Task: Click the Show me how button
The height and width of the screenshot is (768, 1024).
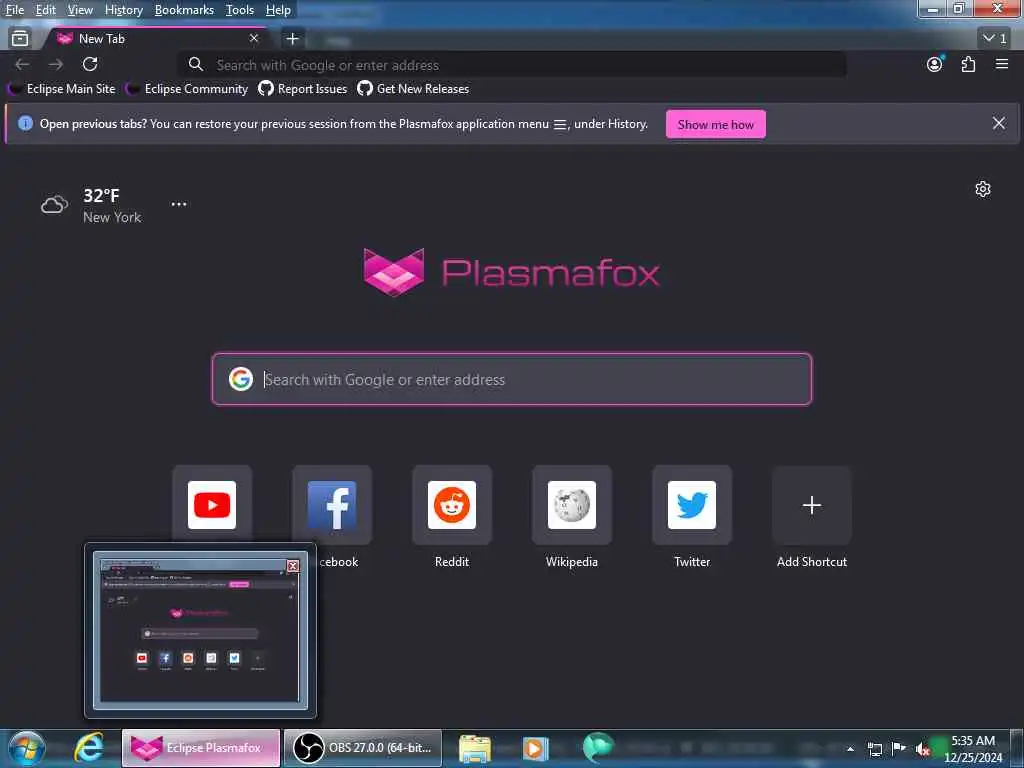Action: (716, 124)
